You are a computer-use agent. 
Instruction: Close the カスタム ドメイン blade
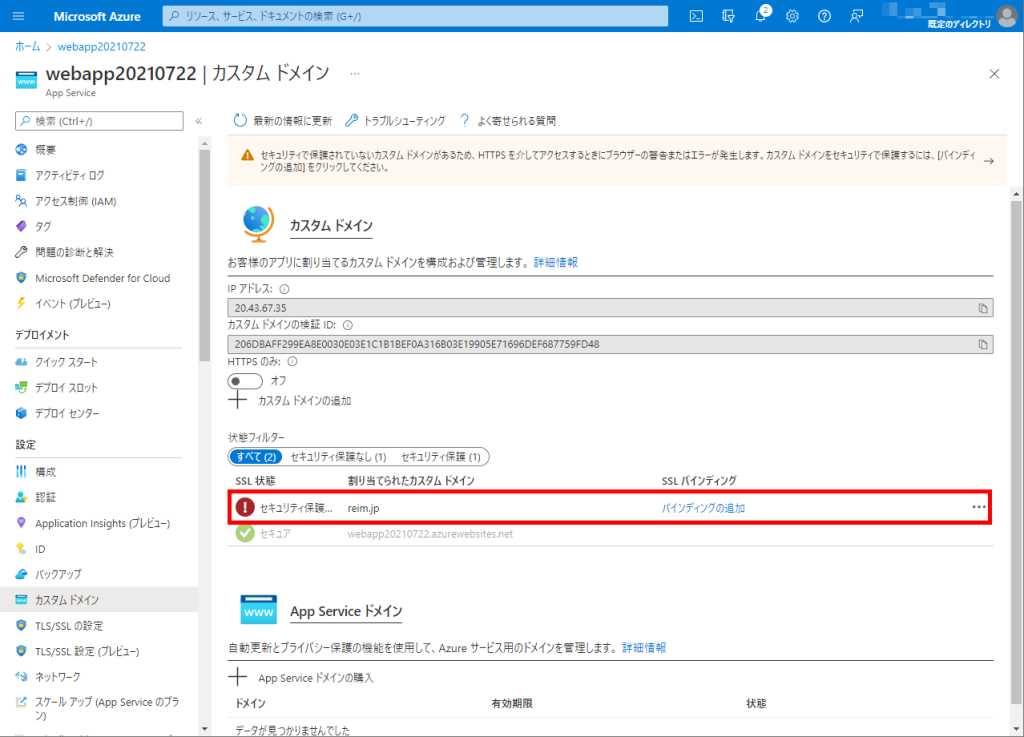tap(994, 74)
